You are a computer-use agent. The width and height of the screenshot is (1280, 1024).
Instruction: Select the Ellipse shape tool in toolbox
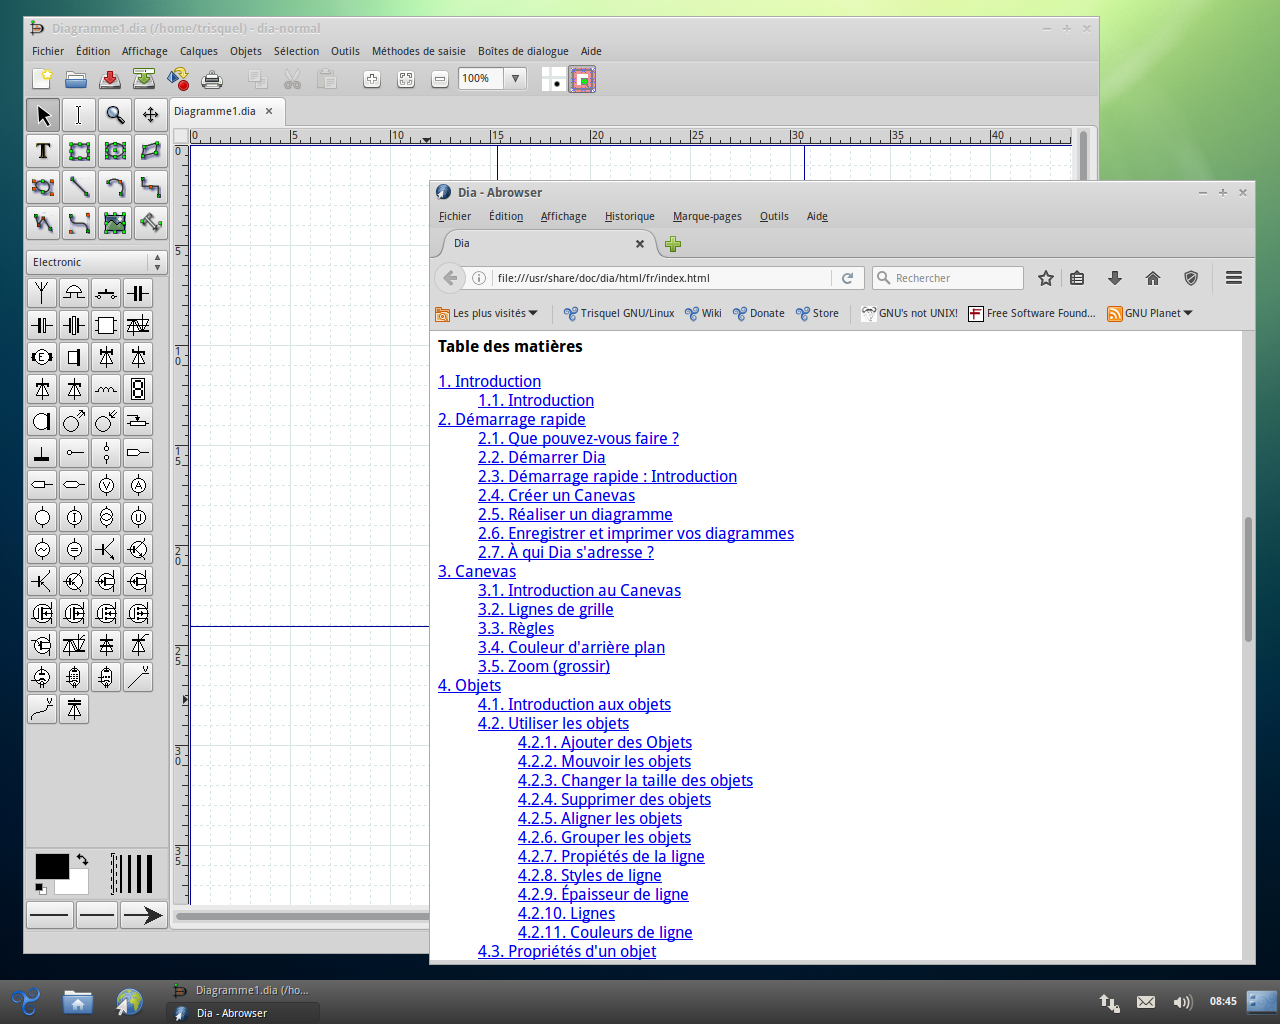coord(115,151)
